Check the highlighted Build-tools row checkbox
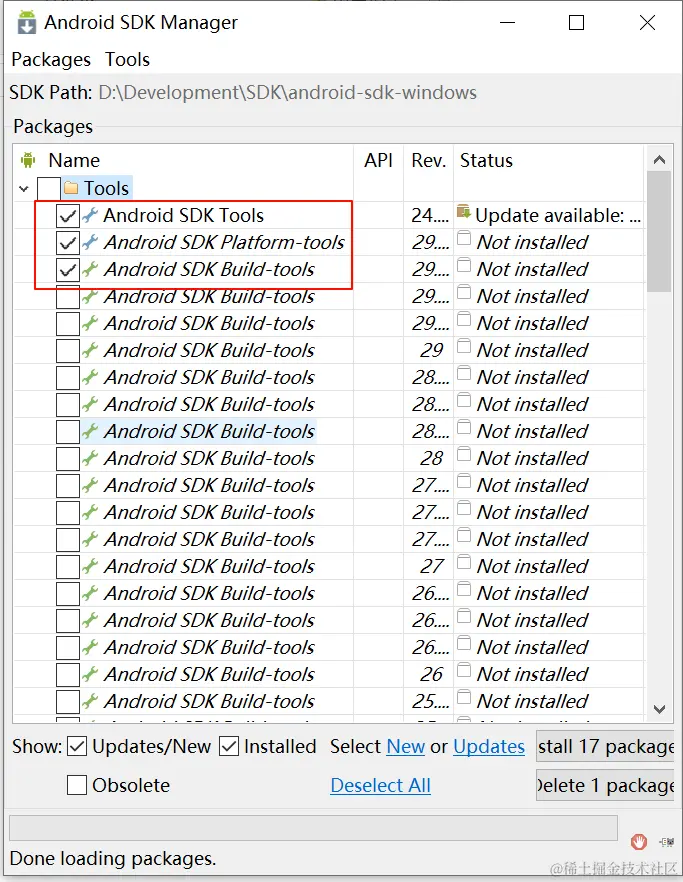This screenshot has height=882, width=683. click(68, 431)
